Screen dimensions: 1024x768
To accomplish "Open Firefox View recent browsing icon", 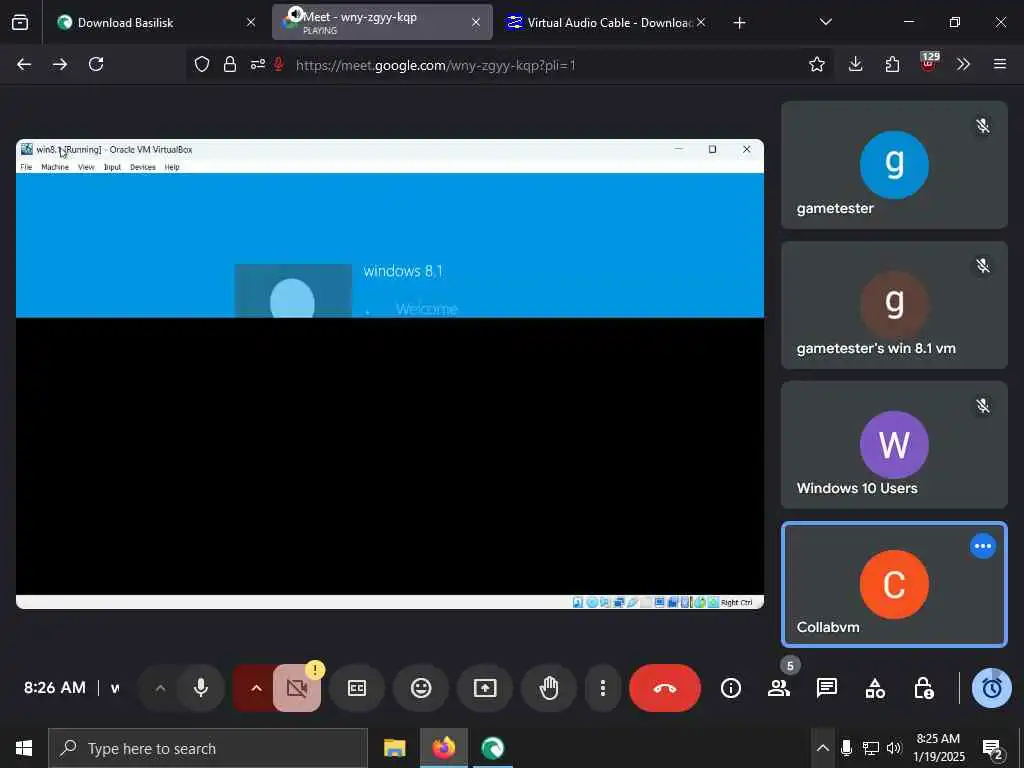I will click(x=20, y=22).
